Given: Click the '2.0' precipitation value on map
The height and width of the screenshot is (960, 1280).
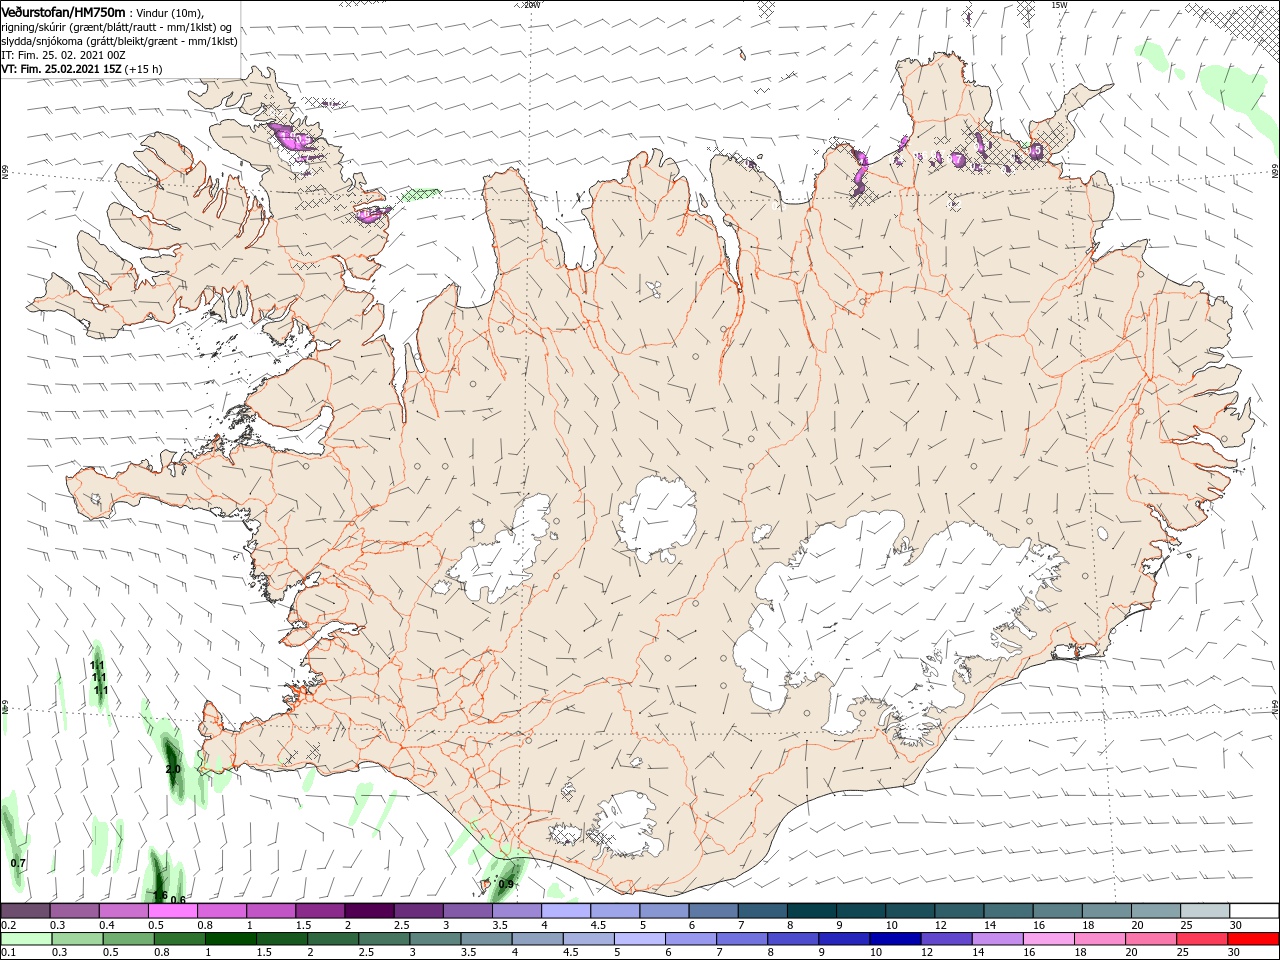Looking at the screenshot, I should tap(173, 769).
